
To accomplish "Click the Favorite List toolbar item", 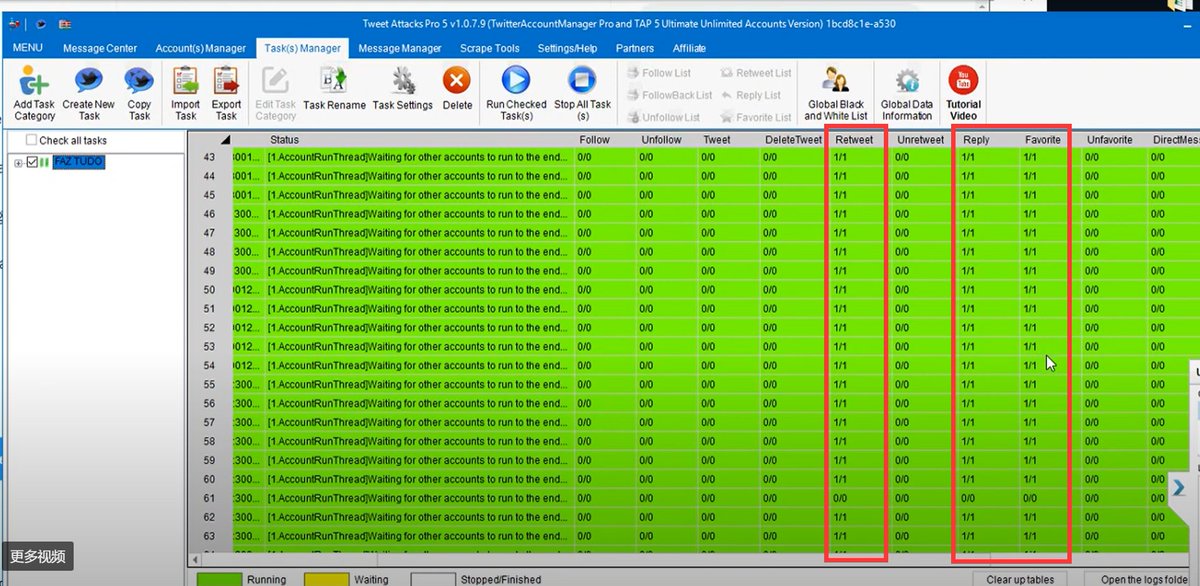I will coord(755,117).
